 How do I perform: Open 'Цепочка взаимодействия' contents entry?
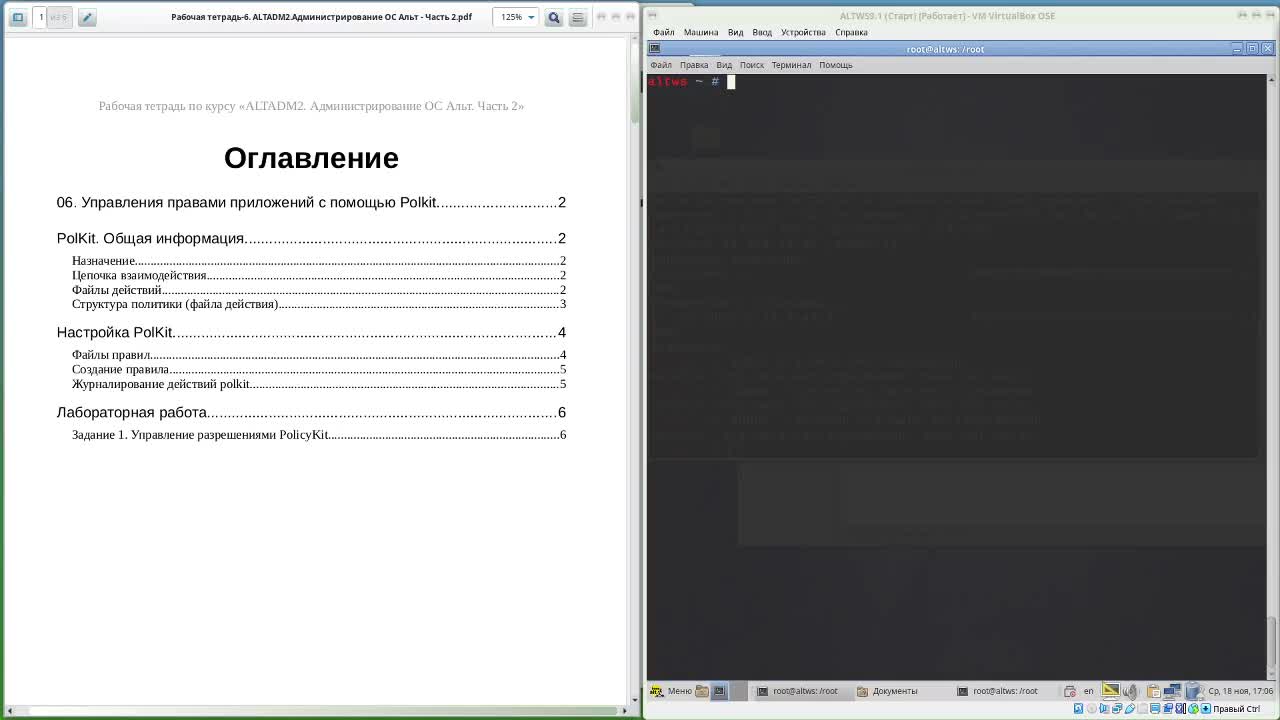pos(319,275)
